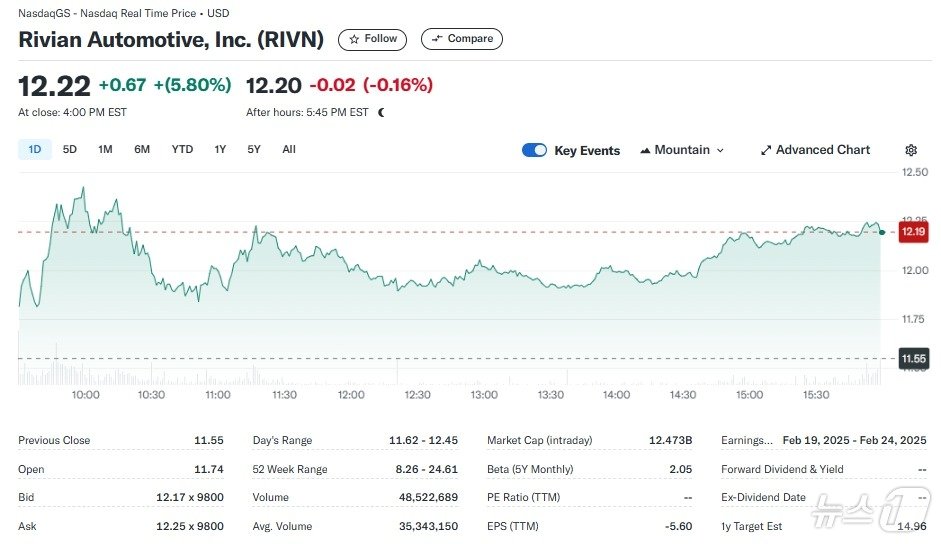Switch to the 5Y range

point(254,150)
